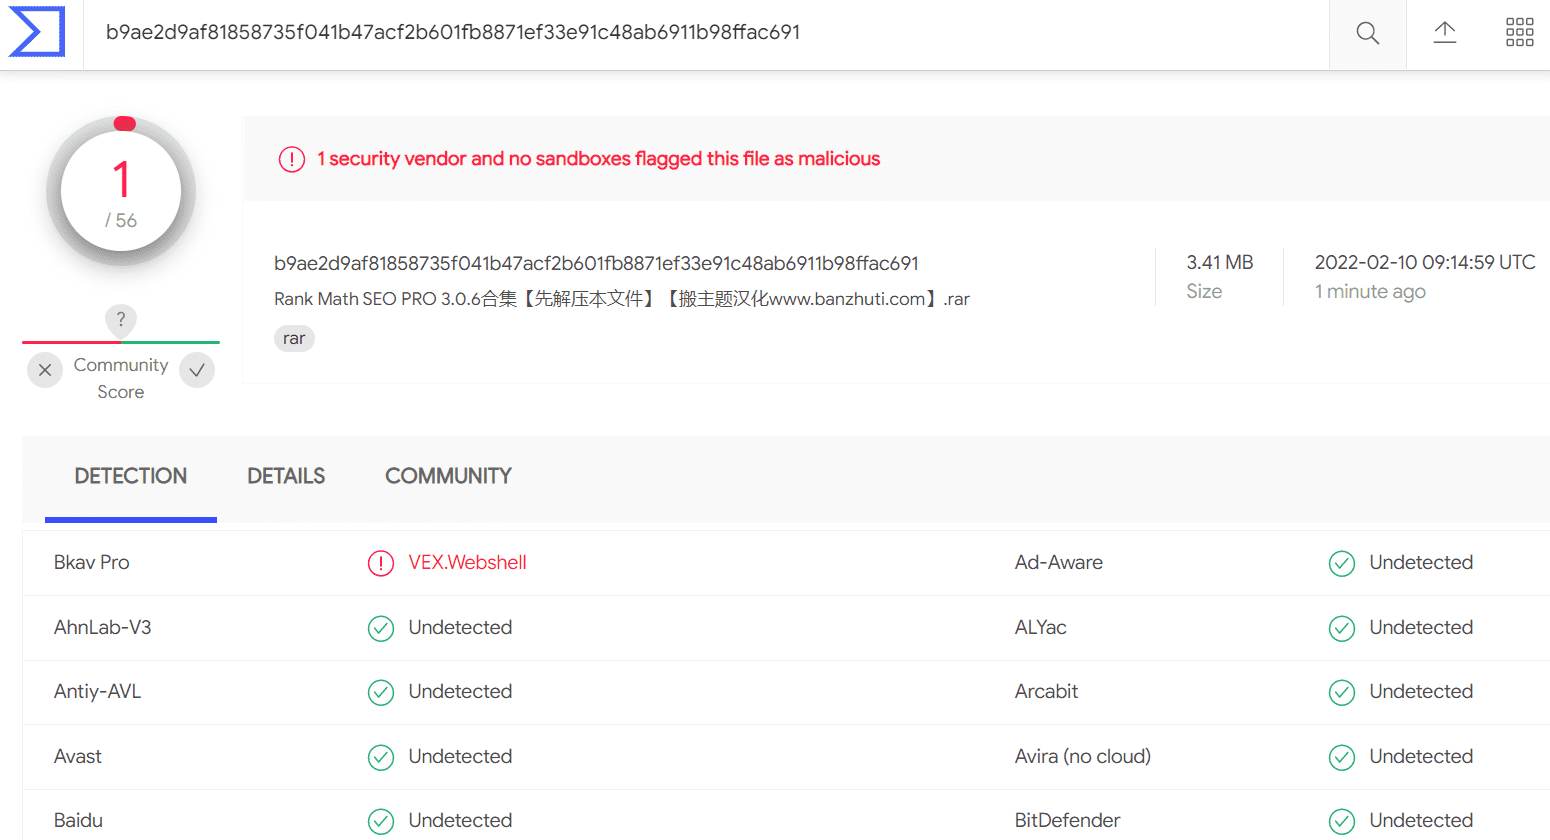
Task: Click the green check icon in Arcabit row
Action: (x=1342, y=692)
